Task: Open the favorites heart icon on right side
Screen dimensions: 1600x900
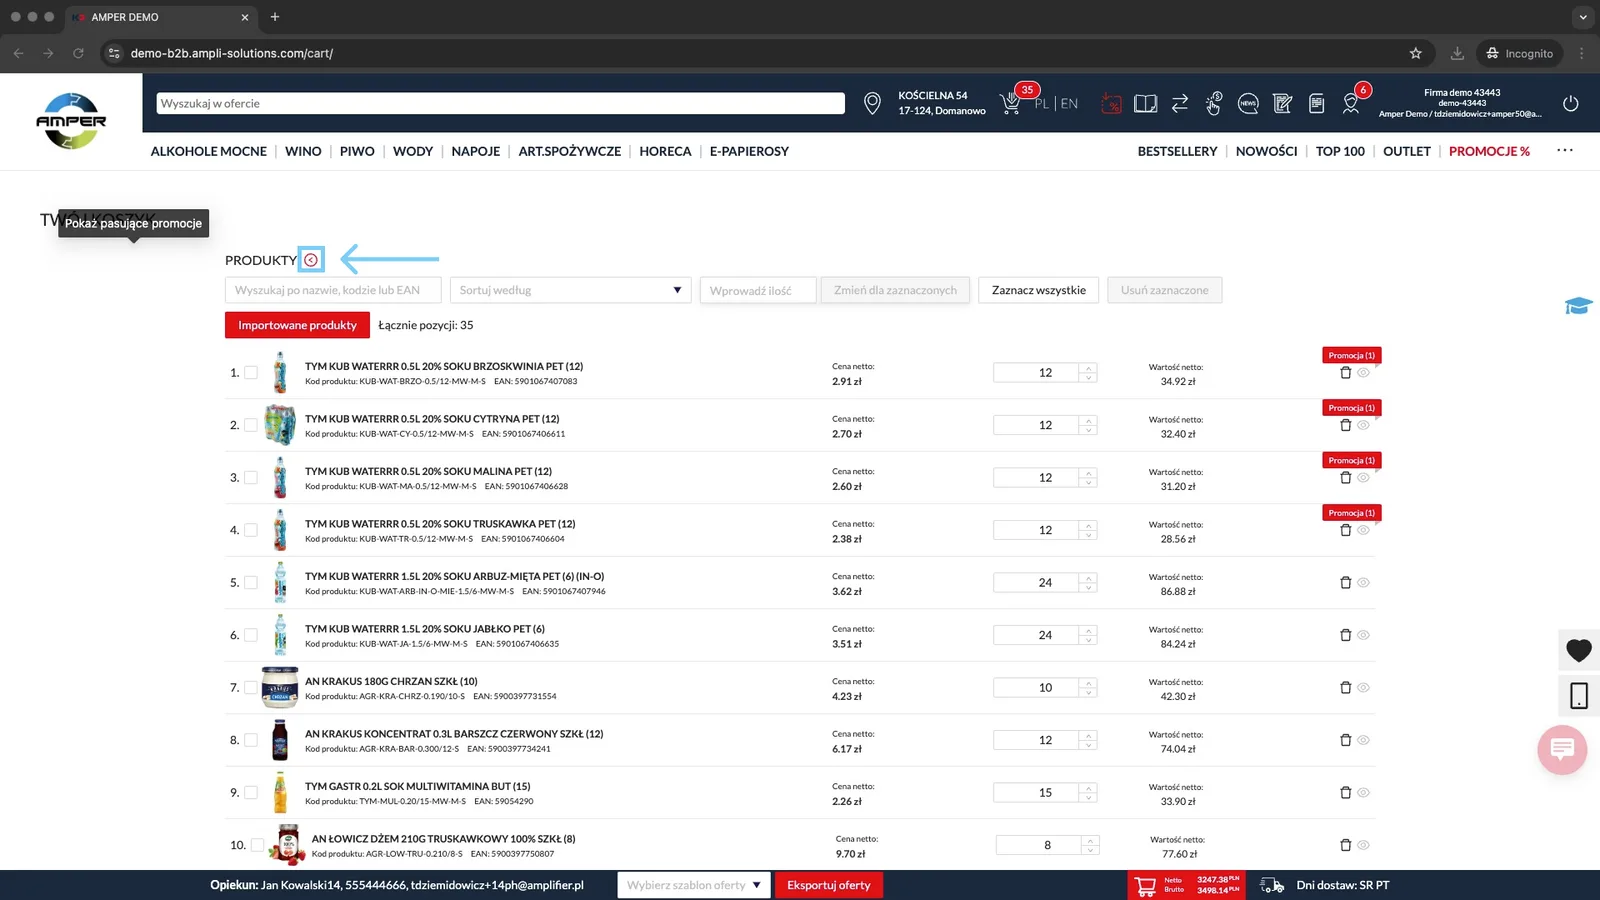Action: tap(1579, 651)
